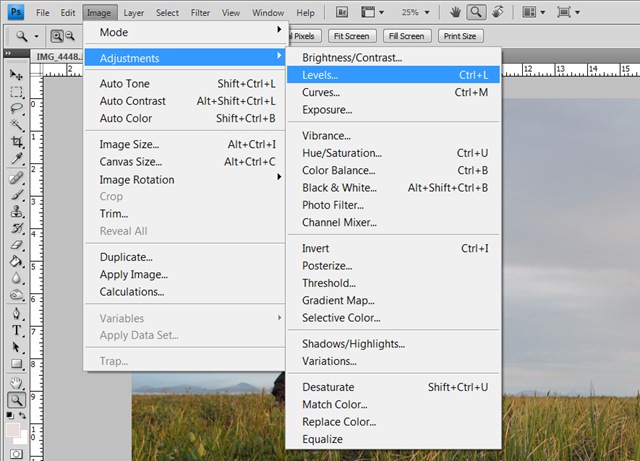
Task: Select the Brush tool
Action: [x=16, y=195]
